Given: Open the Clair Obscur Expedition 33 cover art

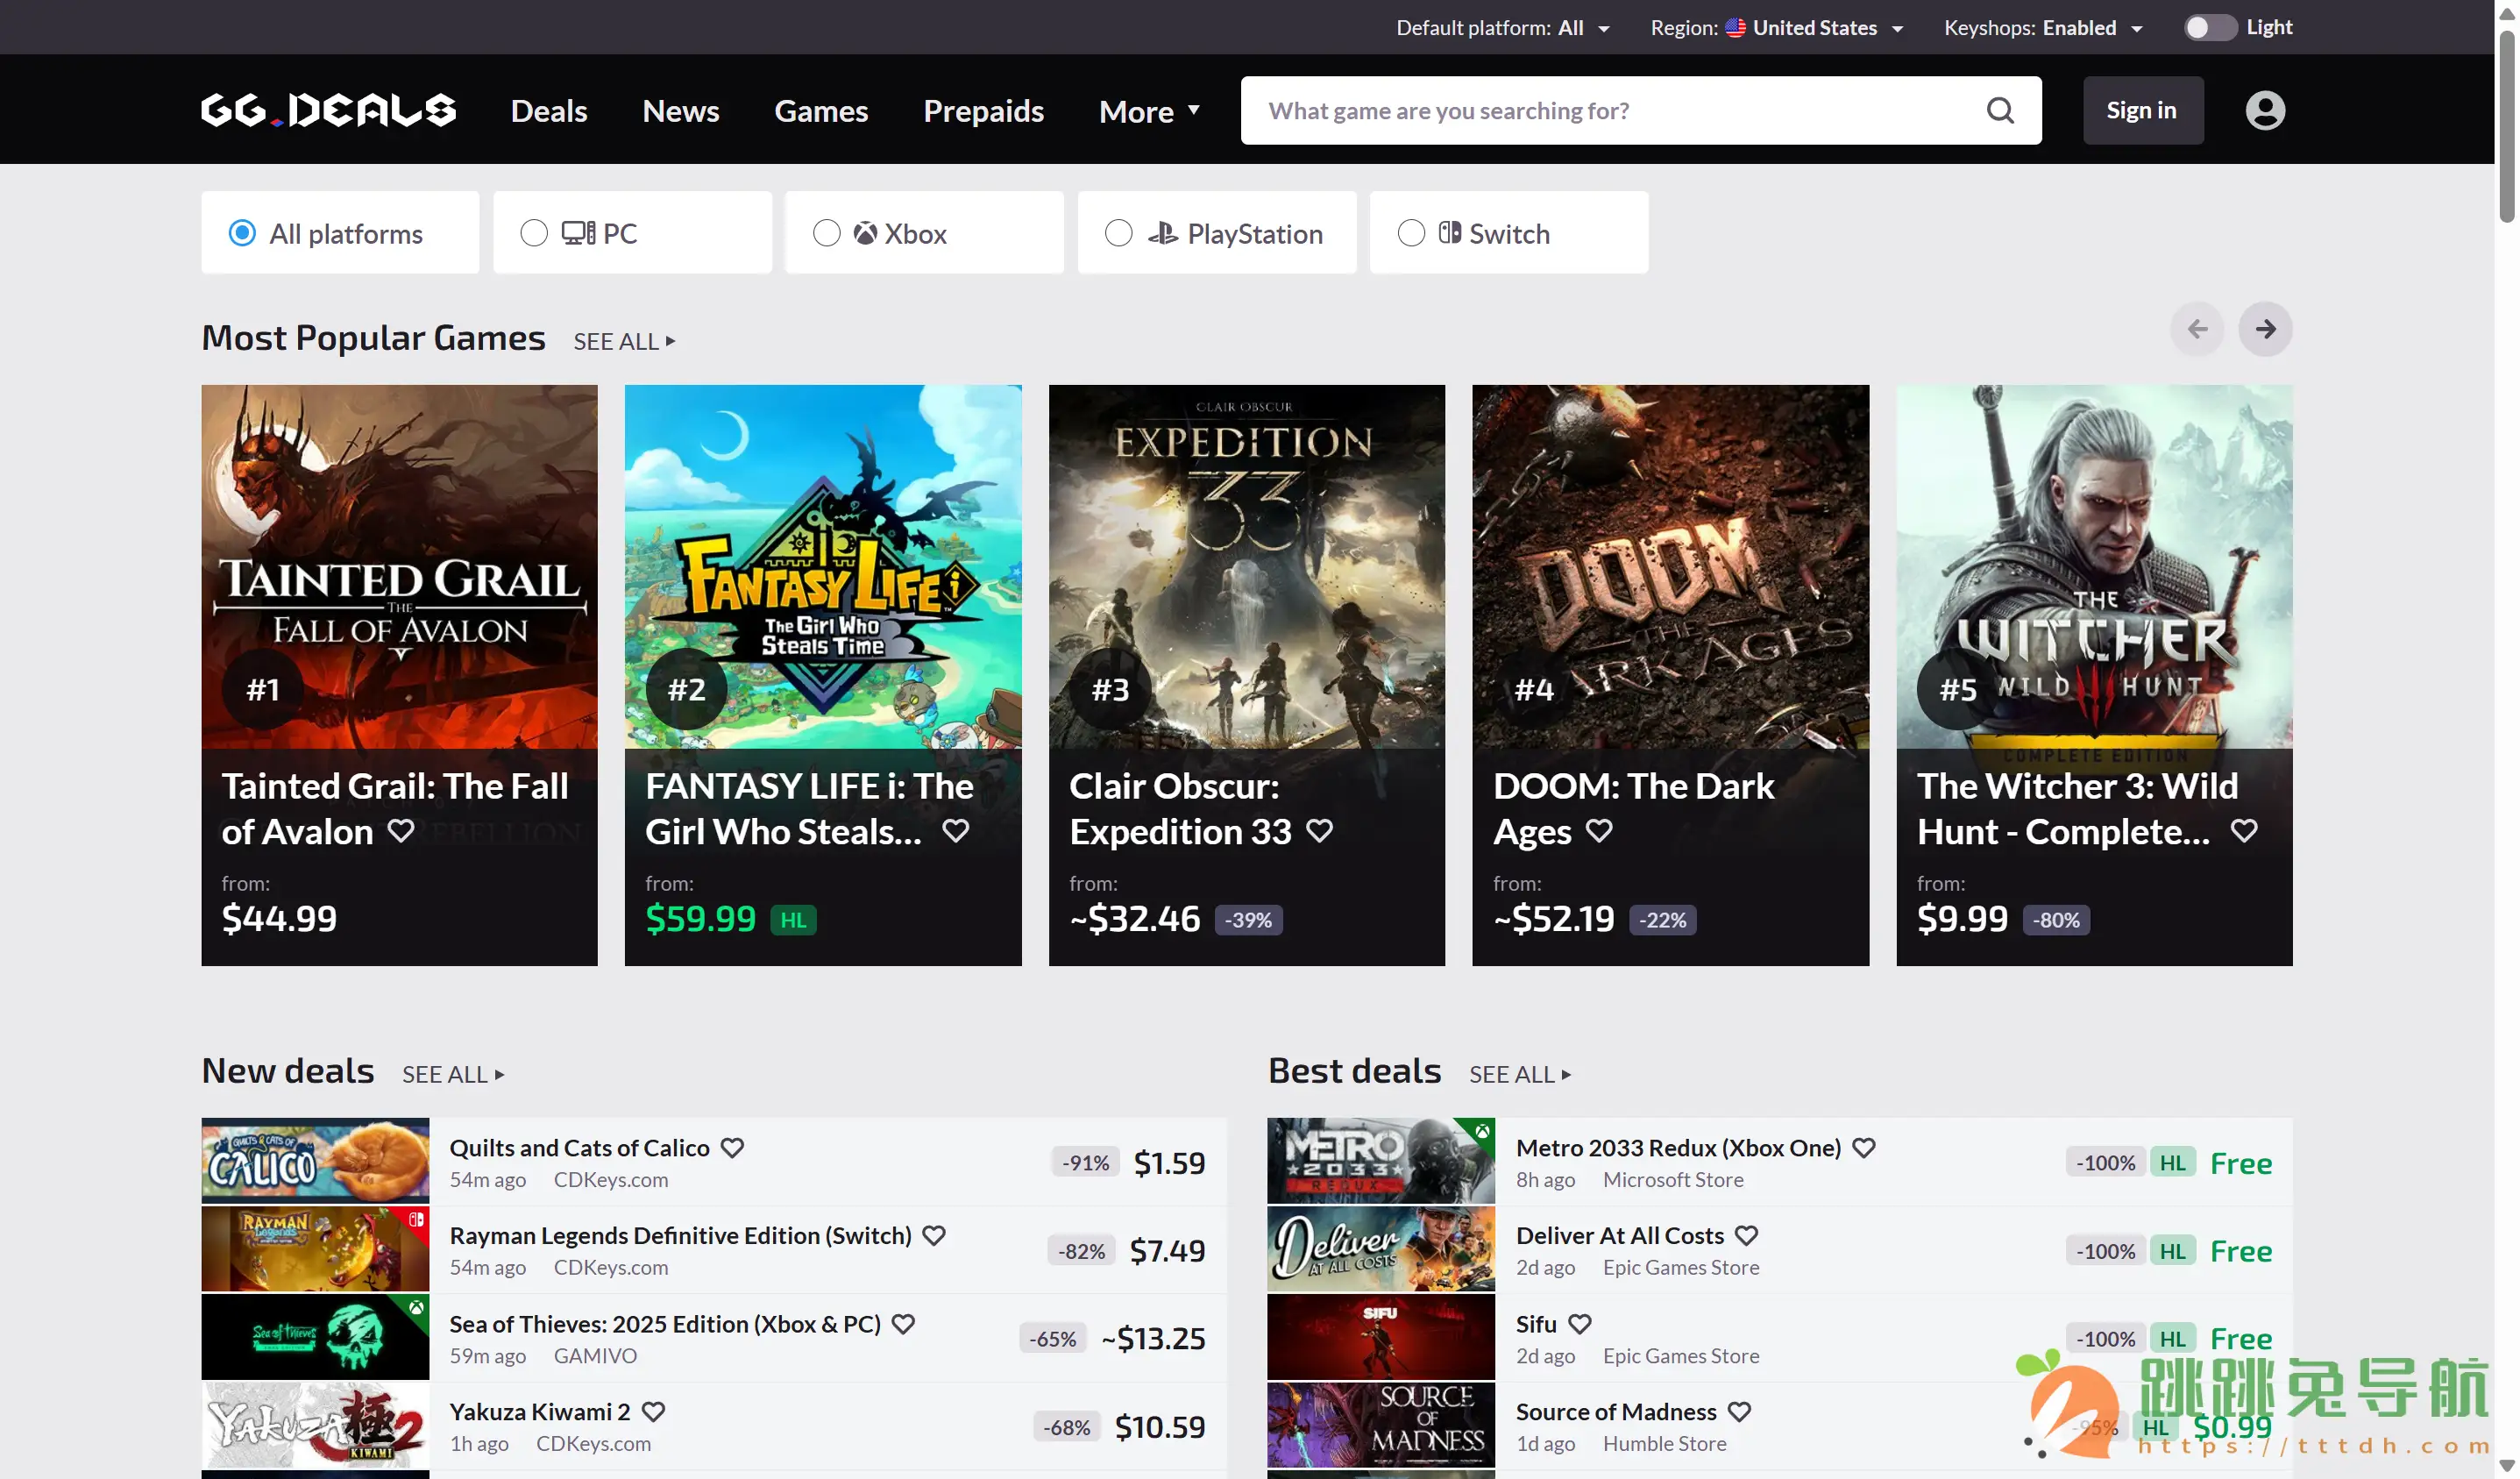Looking at the screenshot, I should coord(1246,567).
